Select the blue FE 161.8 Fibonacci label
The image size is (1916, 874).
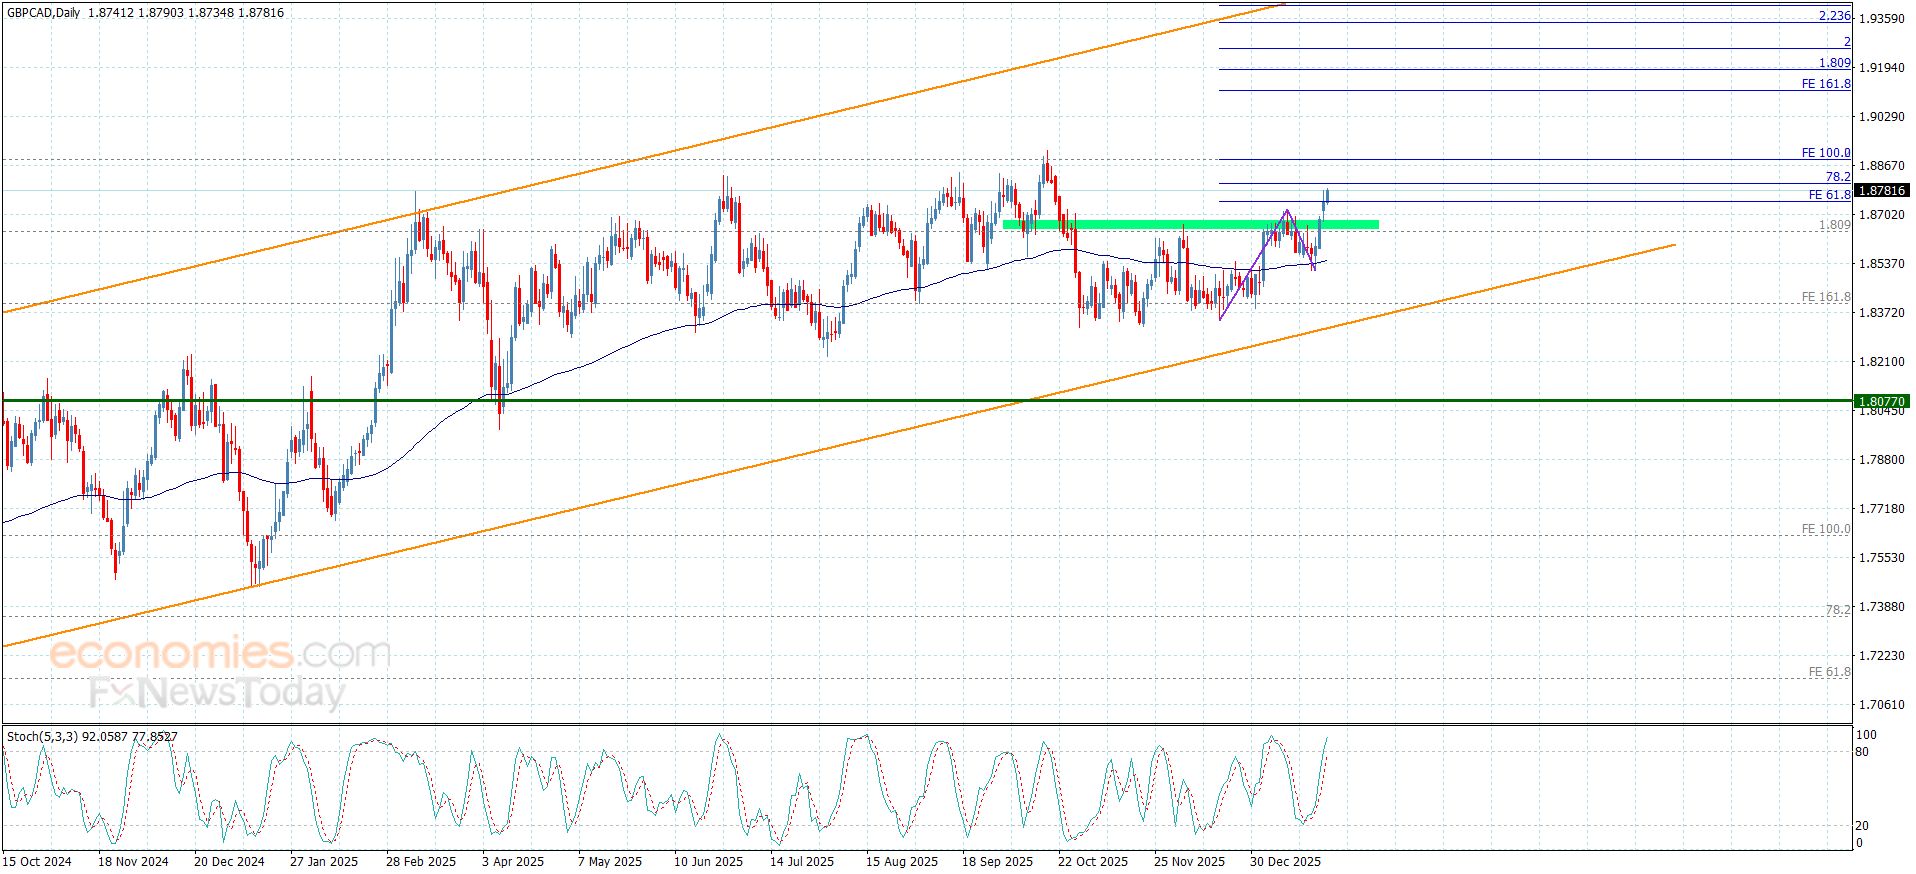1825,84
